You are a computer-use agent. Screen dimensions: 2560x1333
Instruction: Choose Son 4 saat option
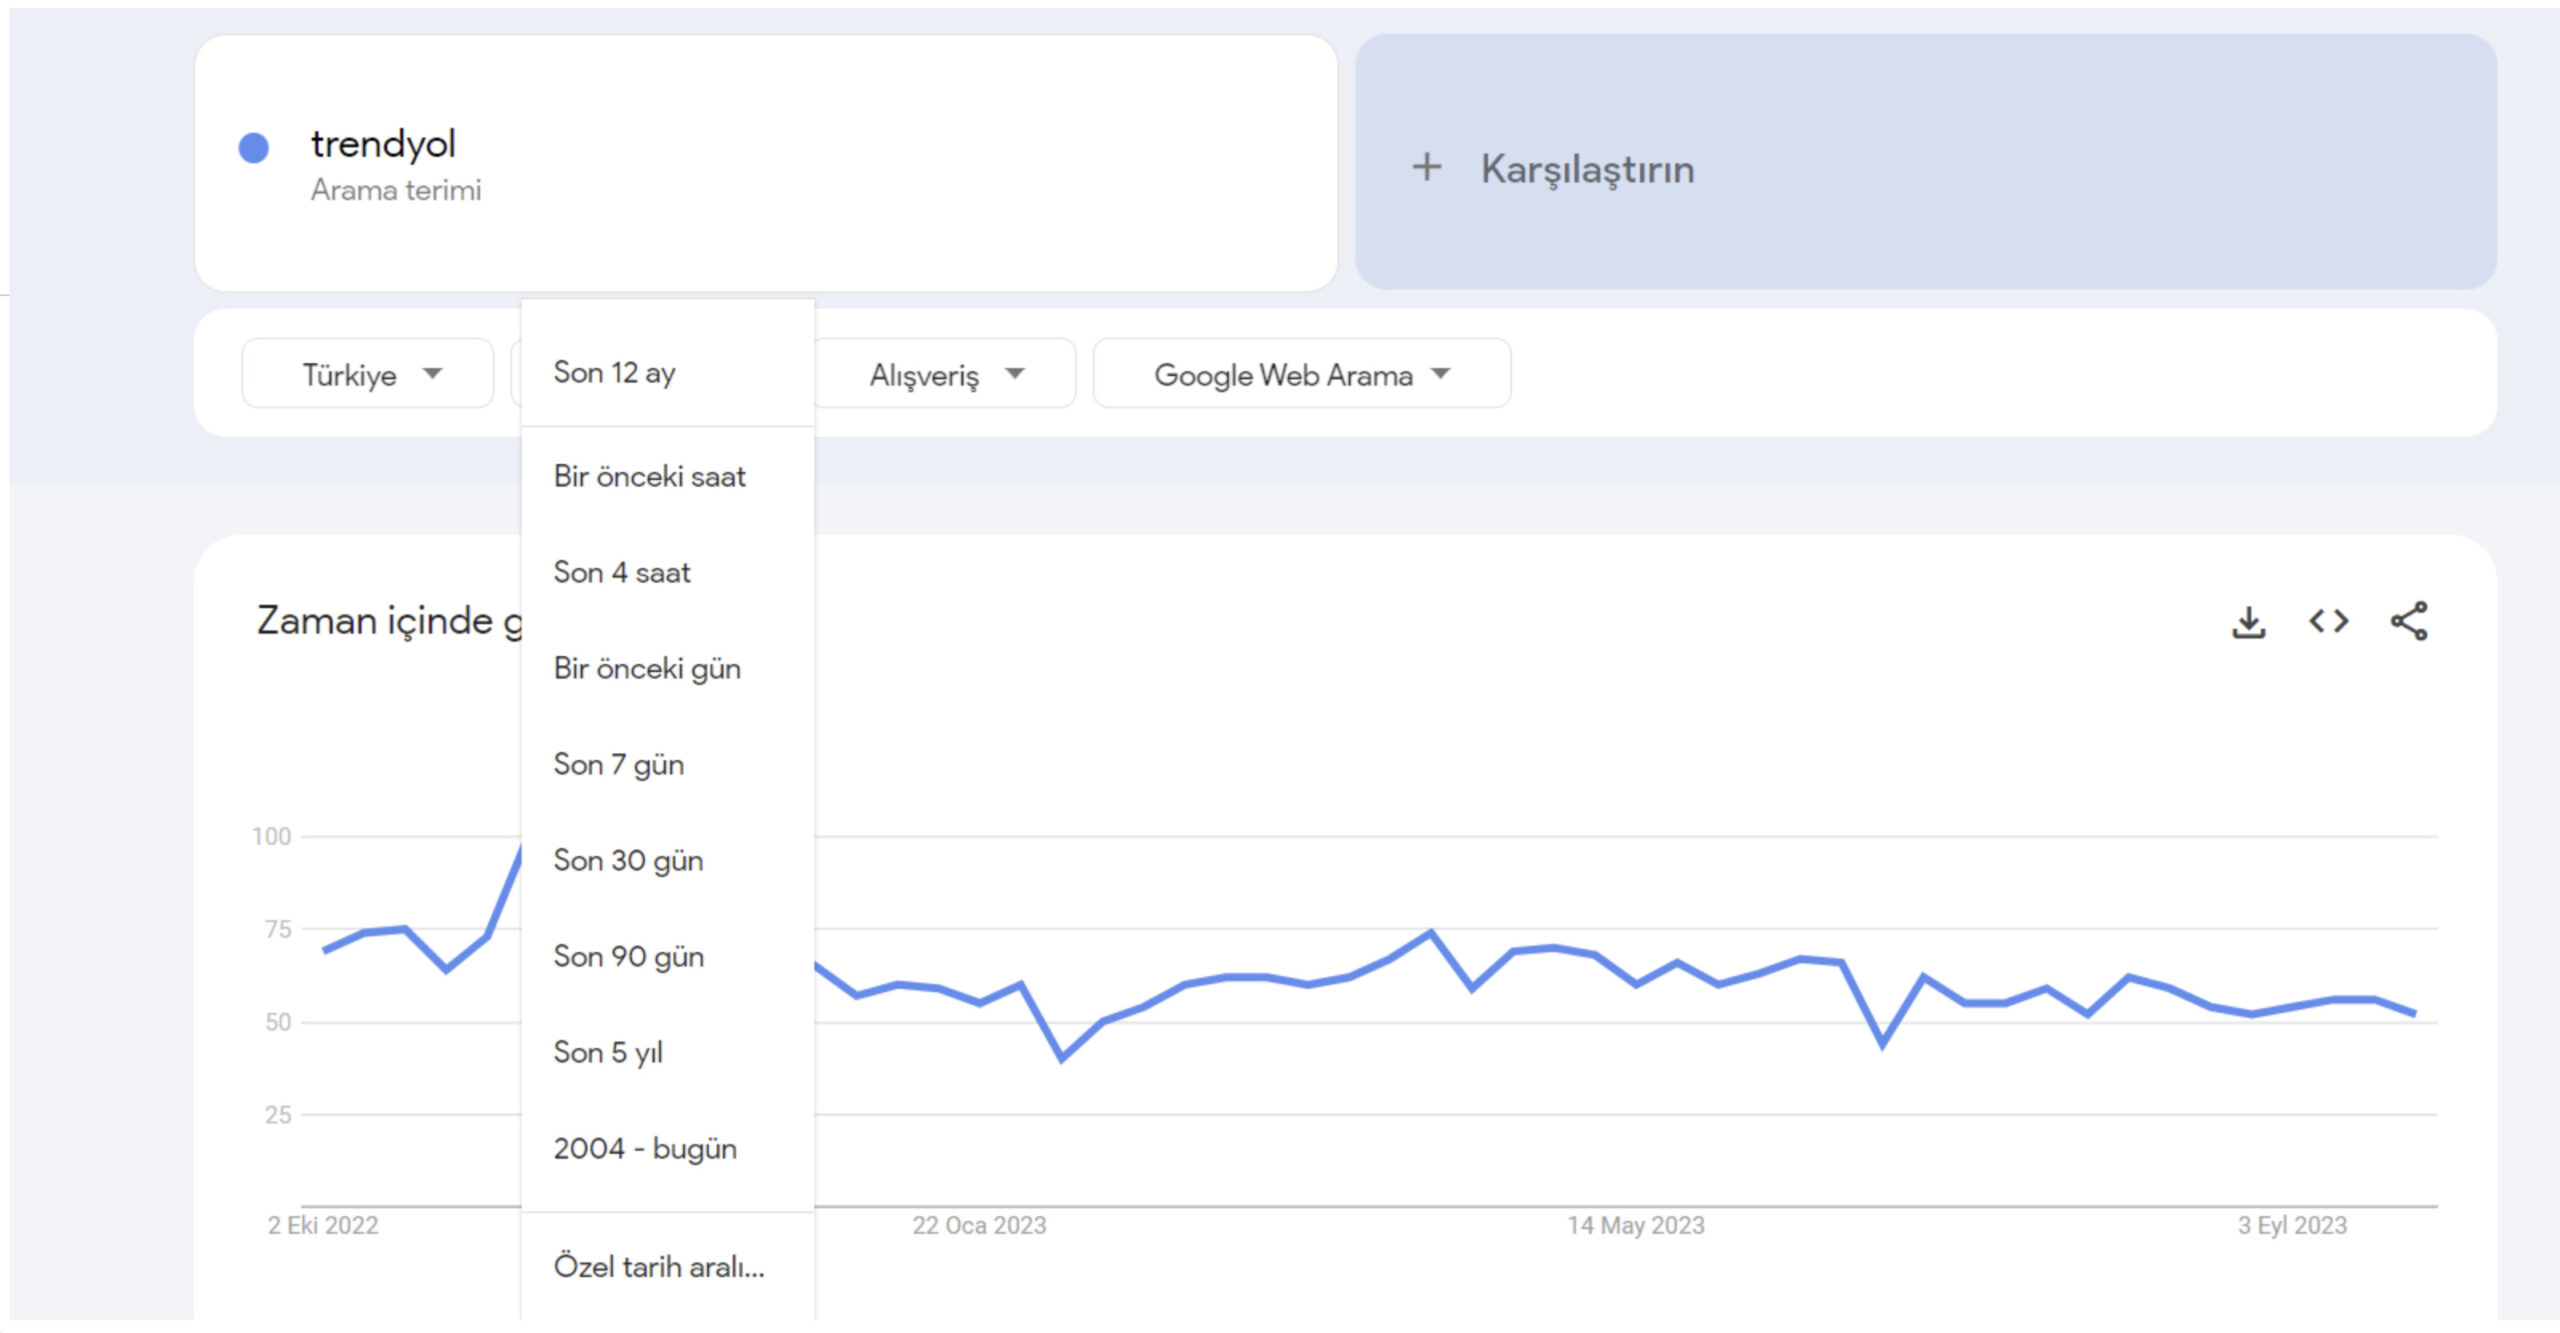668,572
